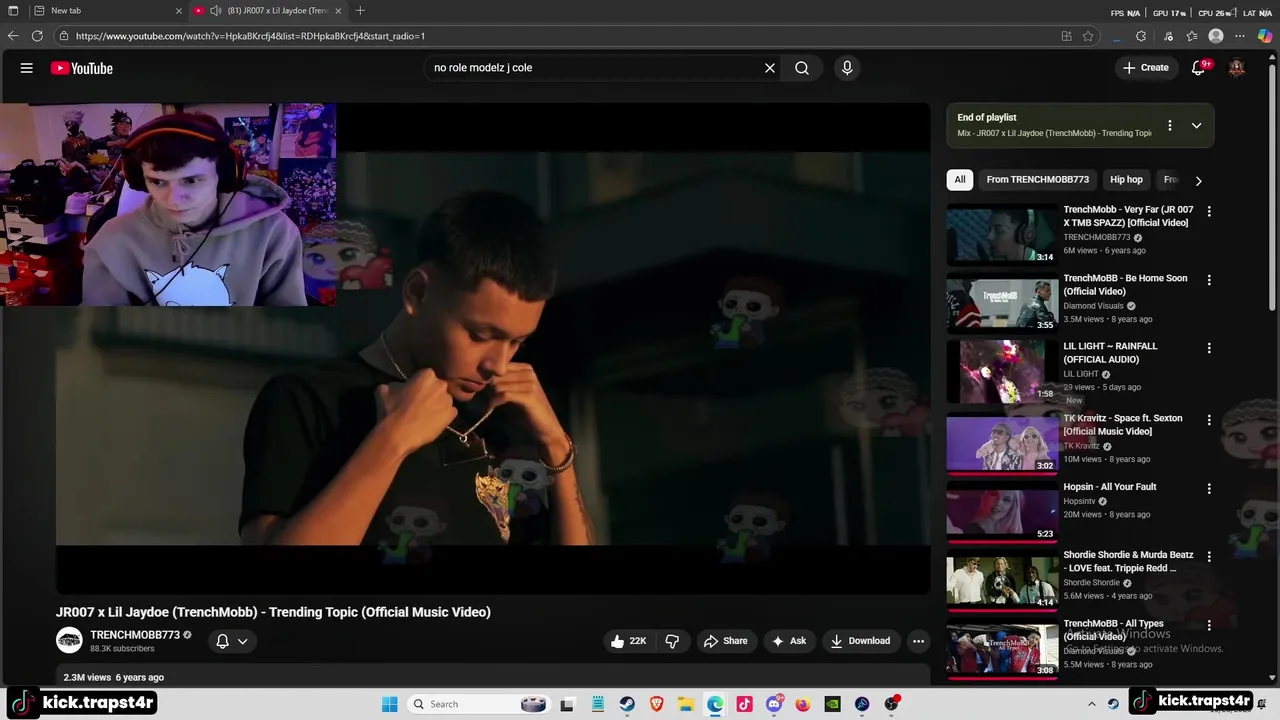The height and width of the screenshot is (720, 1280).
Task: Dislike the video with thumbs down
Action: [672, 641]
